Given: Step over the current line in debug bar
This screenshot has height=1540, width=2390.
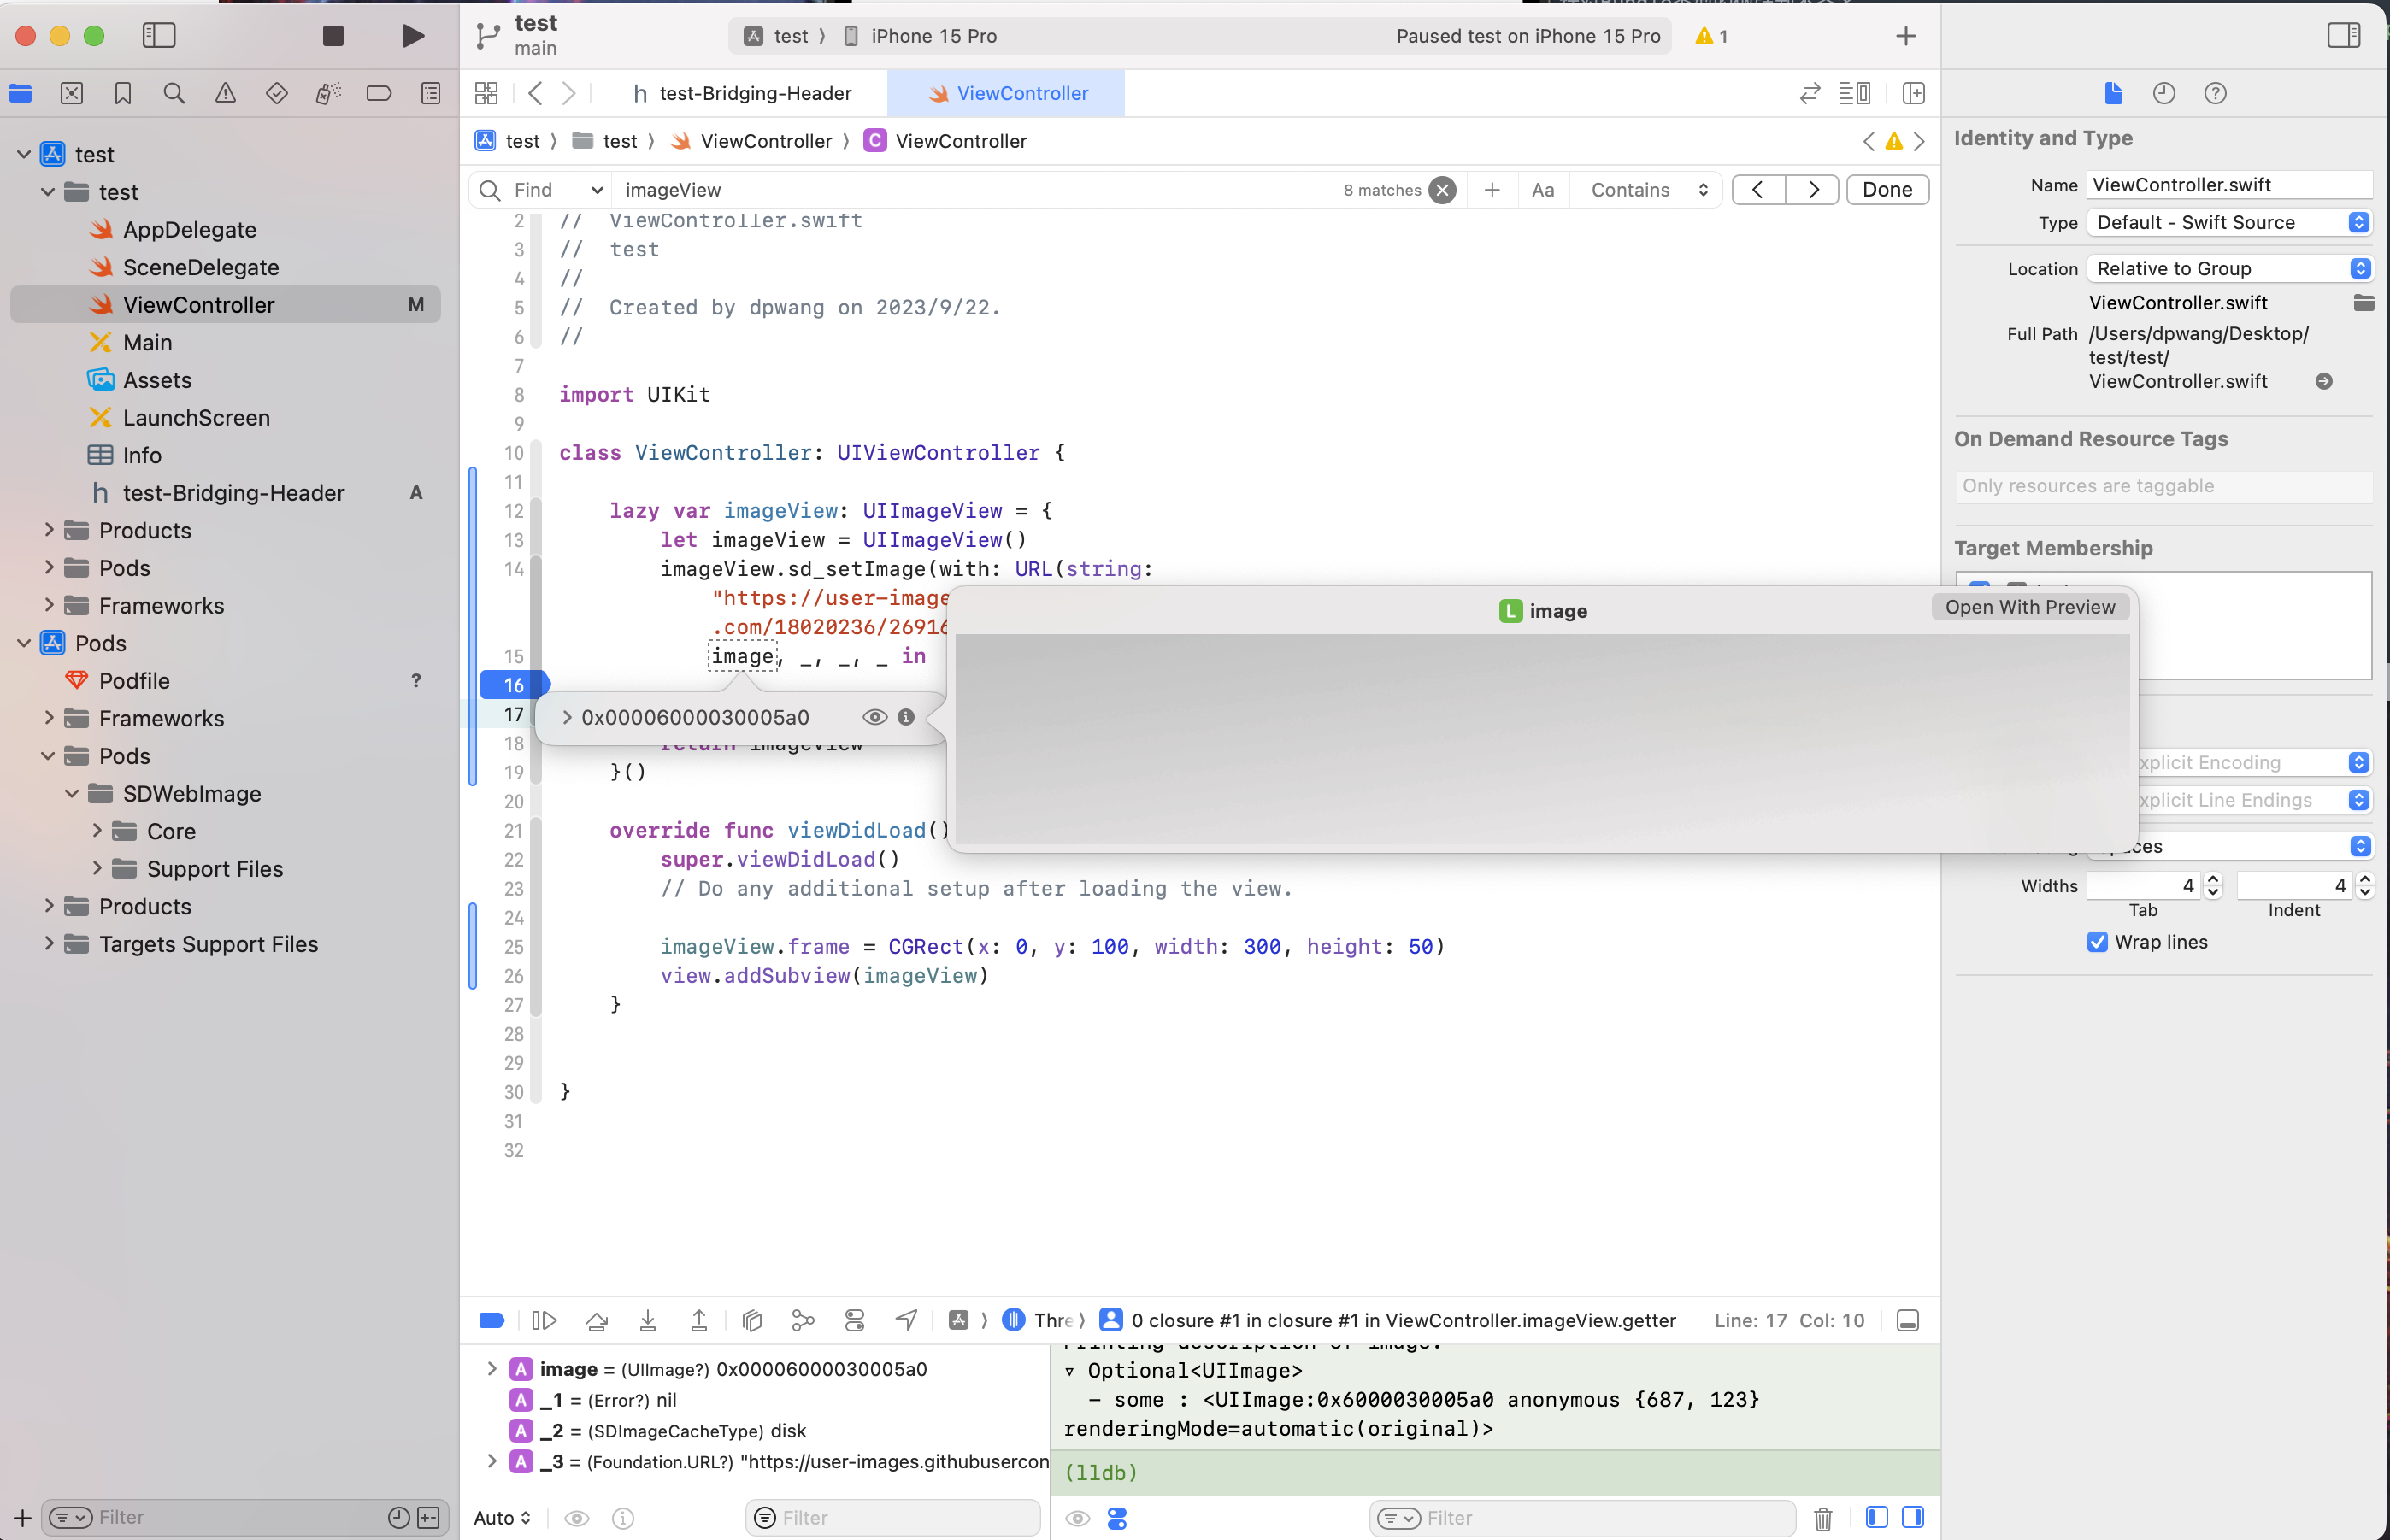Looking at the screenshot, I should click(597, 1320).
